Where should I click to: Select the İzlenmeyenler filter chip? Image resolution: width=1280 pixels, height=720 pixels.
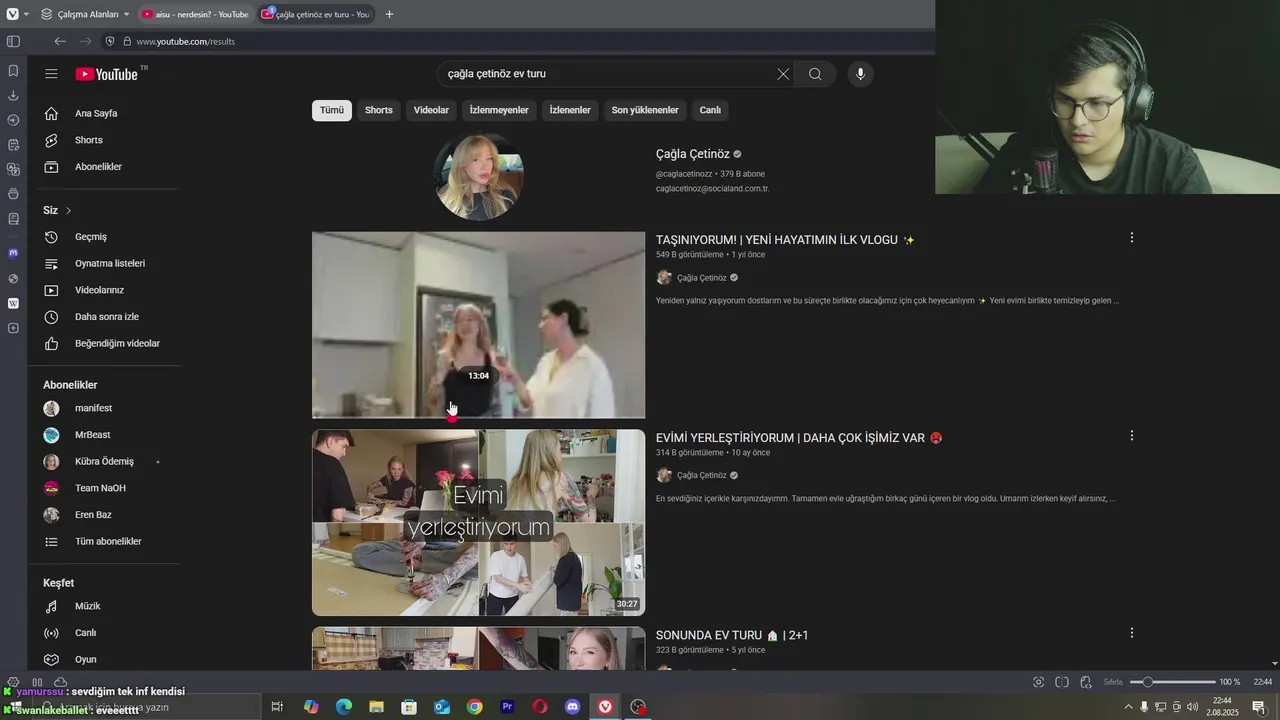pyautogui.click(x=499, y=110)
